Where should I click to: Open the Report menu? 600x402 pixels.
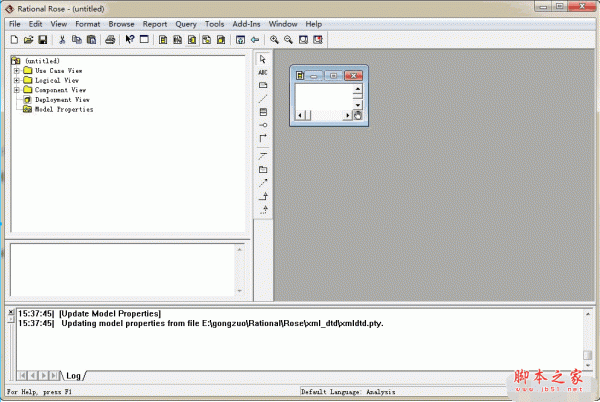[x=155, y=24]
